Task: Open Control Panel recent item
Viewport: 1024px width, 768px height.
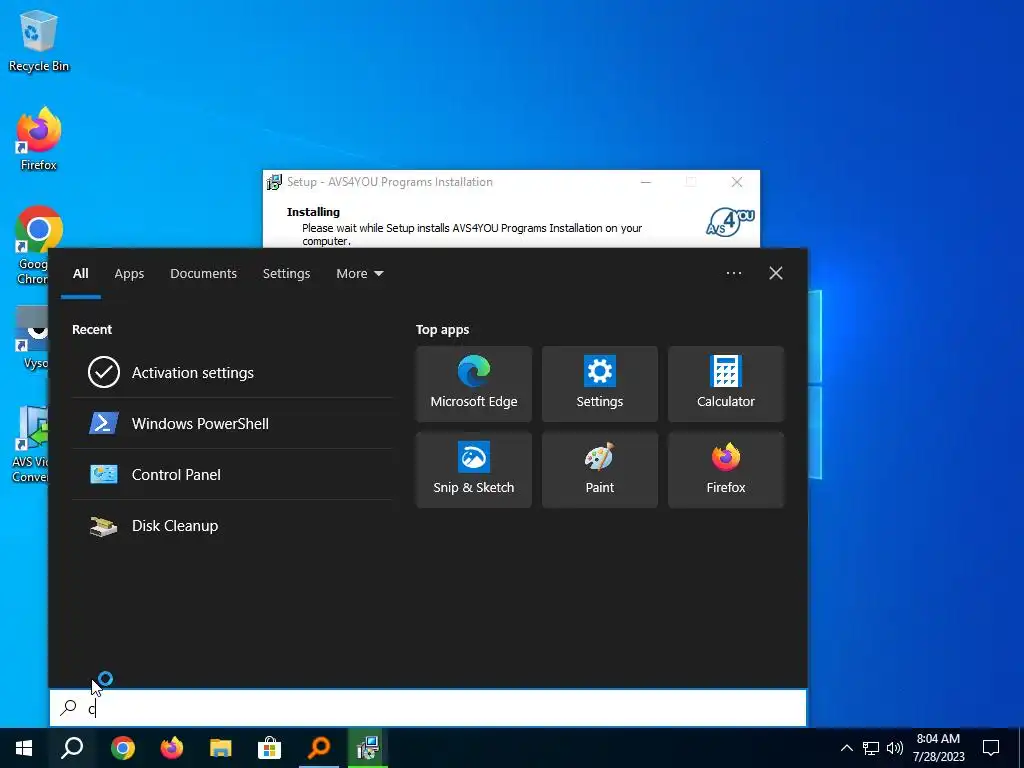Action: coord(232,474)
